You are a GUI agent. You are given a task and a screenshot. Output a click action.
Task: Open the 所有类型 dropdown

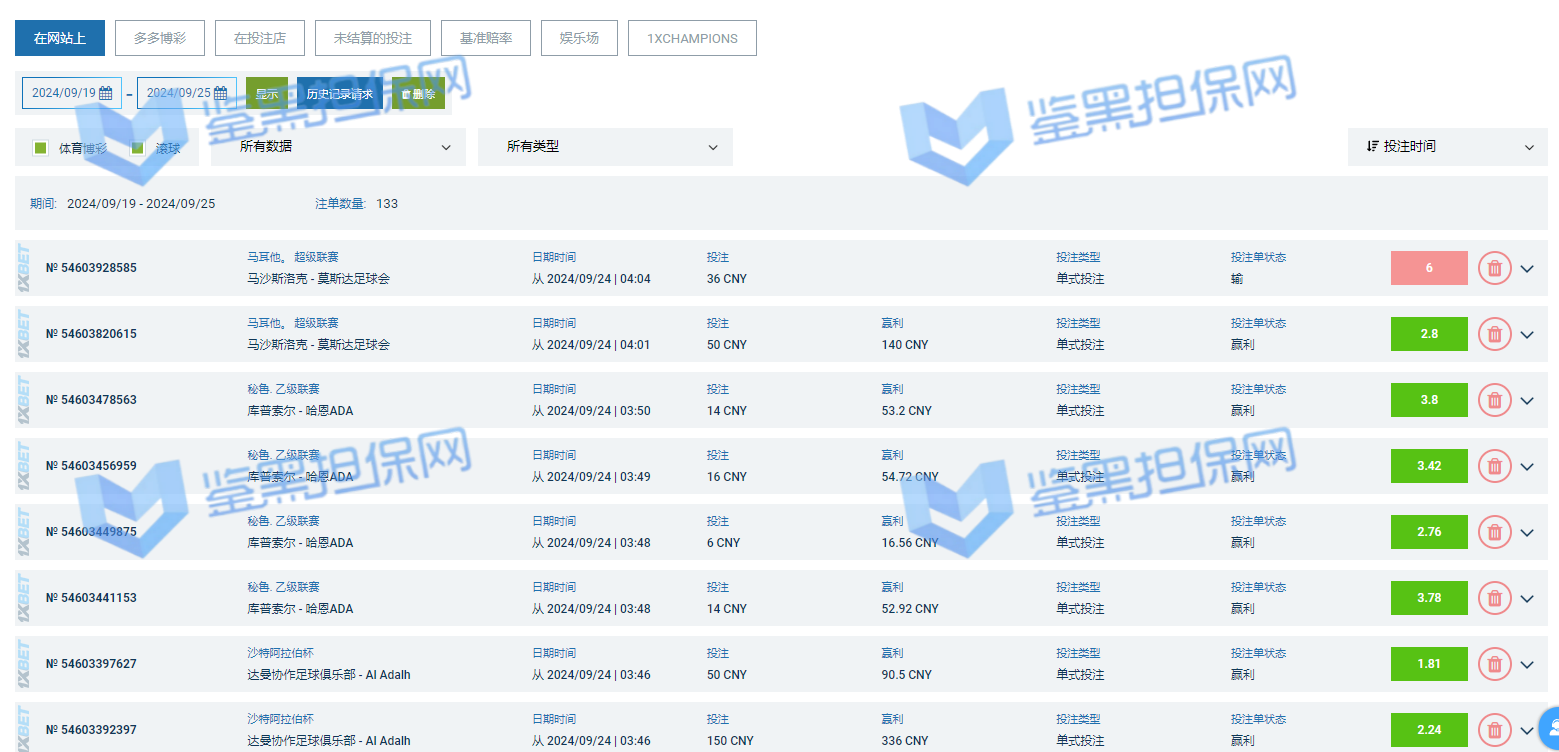pyautogui.click(x=605, y=147)
